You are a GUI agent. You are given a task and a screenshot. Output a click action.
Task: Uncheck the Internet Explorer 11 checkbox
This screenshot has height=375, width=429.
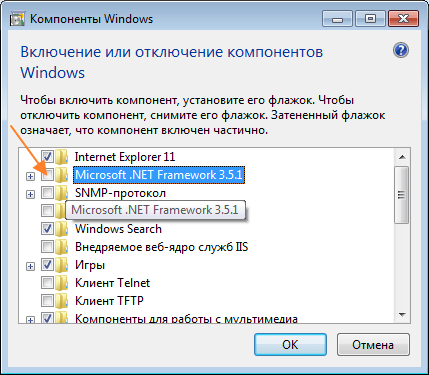[47, 157]
